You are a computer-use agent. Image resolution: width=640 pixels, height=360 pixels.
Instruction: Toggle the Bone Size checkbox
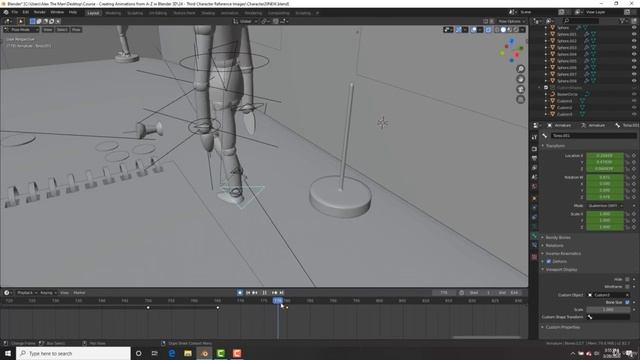[x=627, y=302]
